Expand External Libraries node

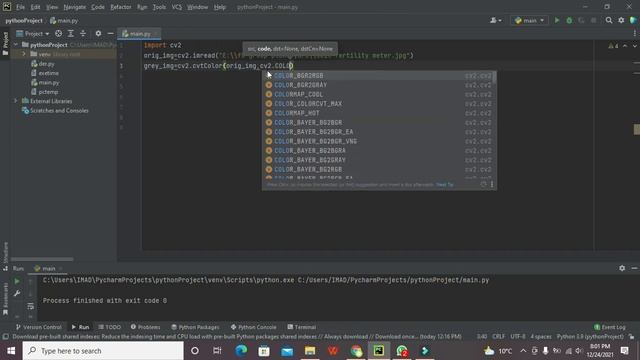(x=16, y=101)
